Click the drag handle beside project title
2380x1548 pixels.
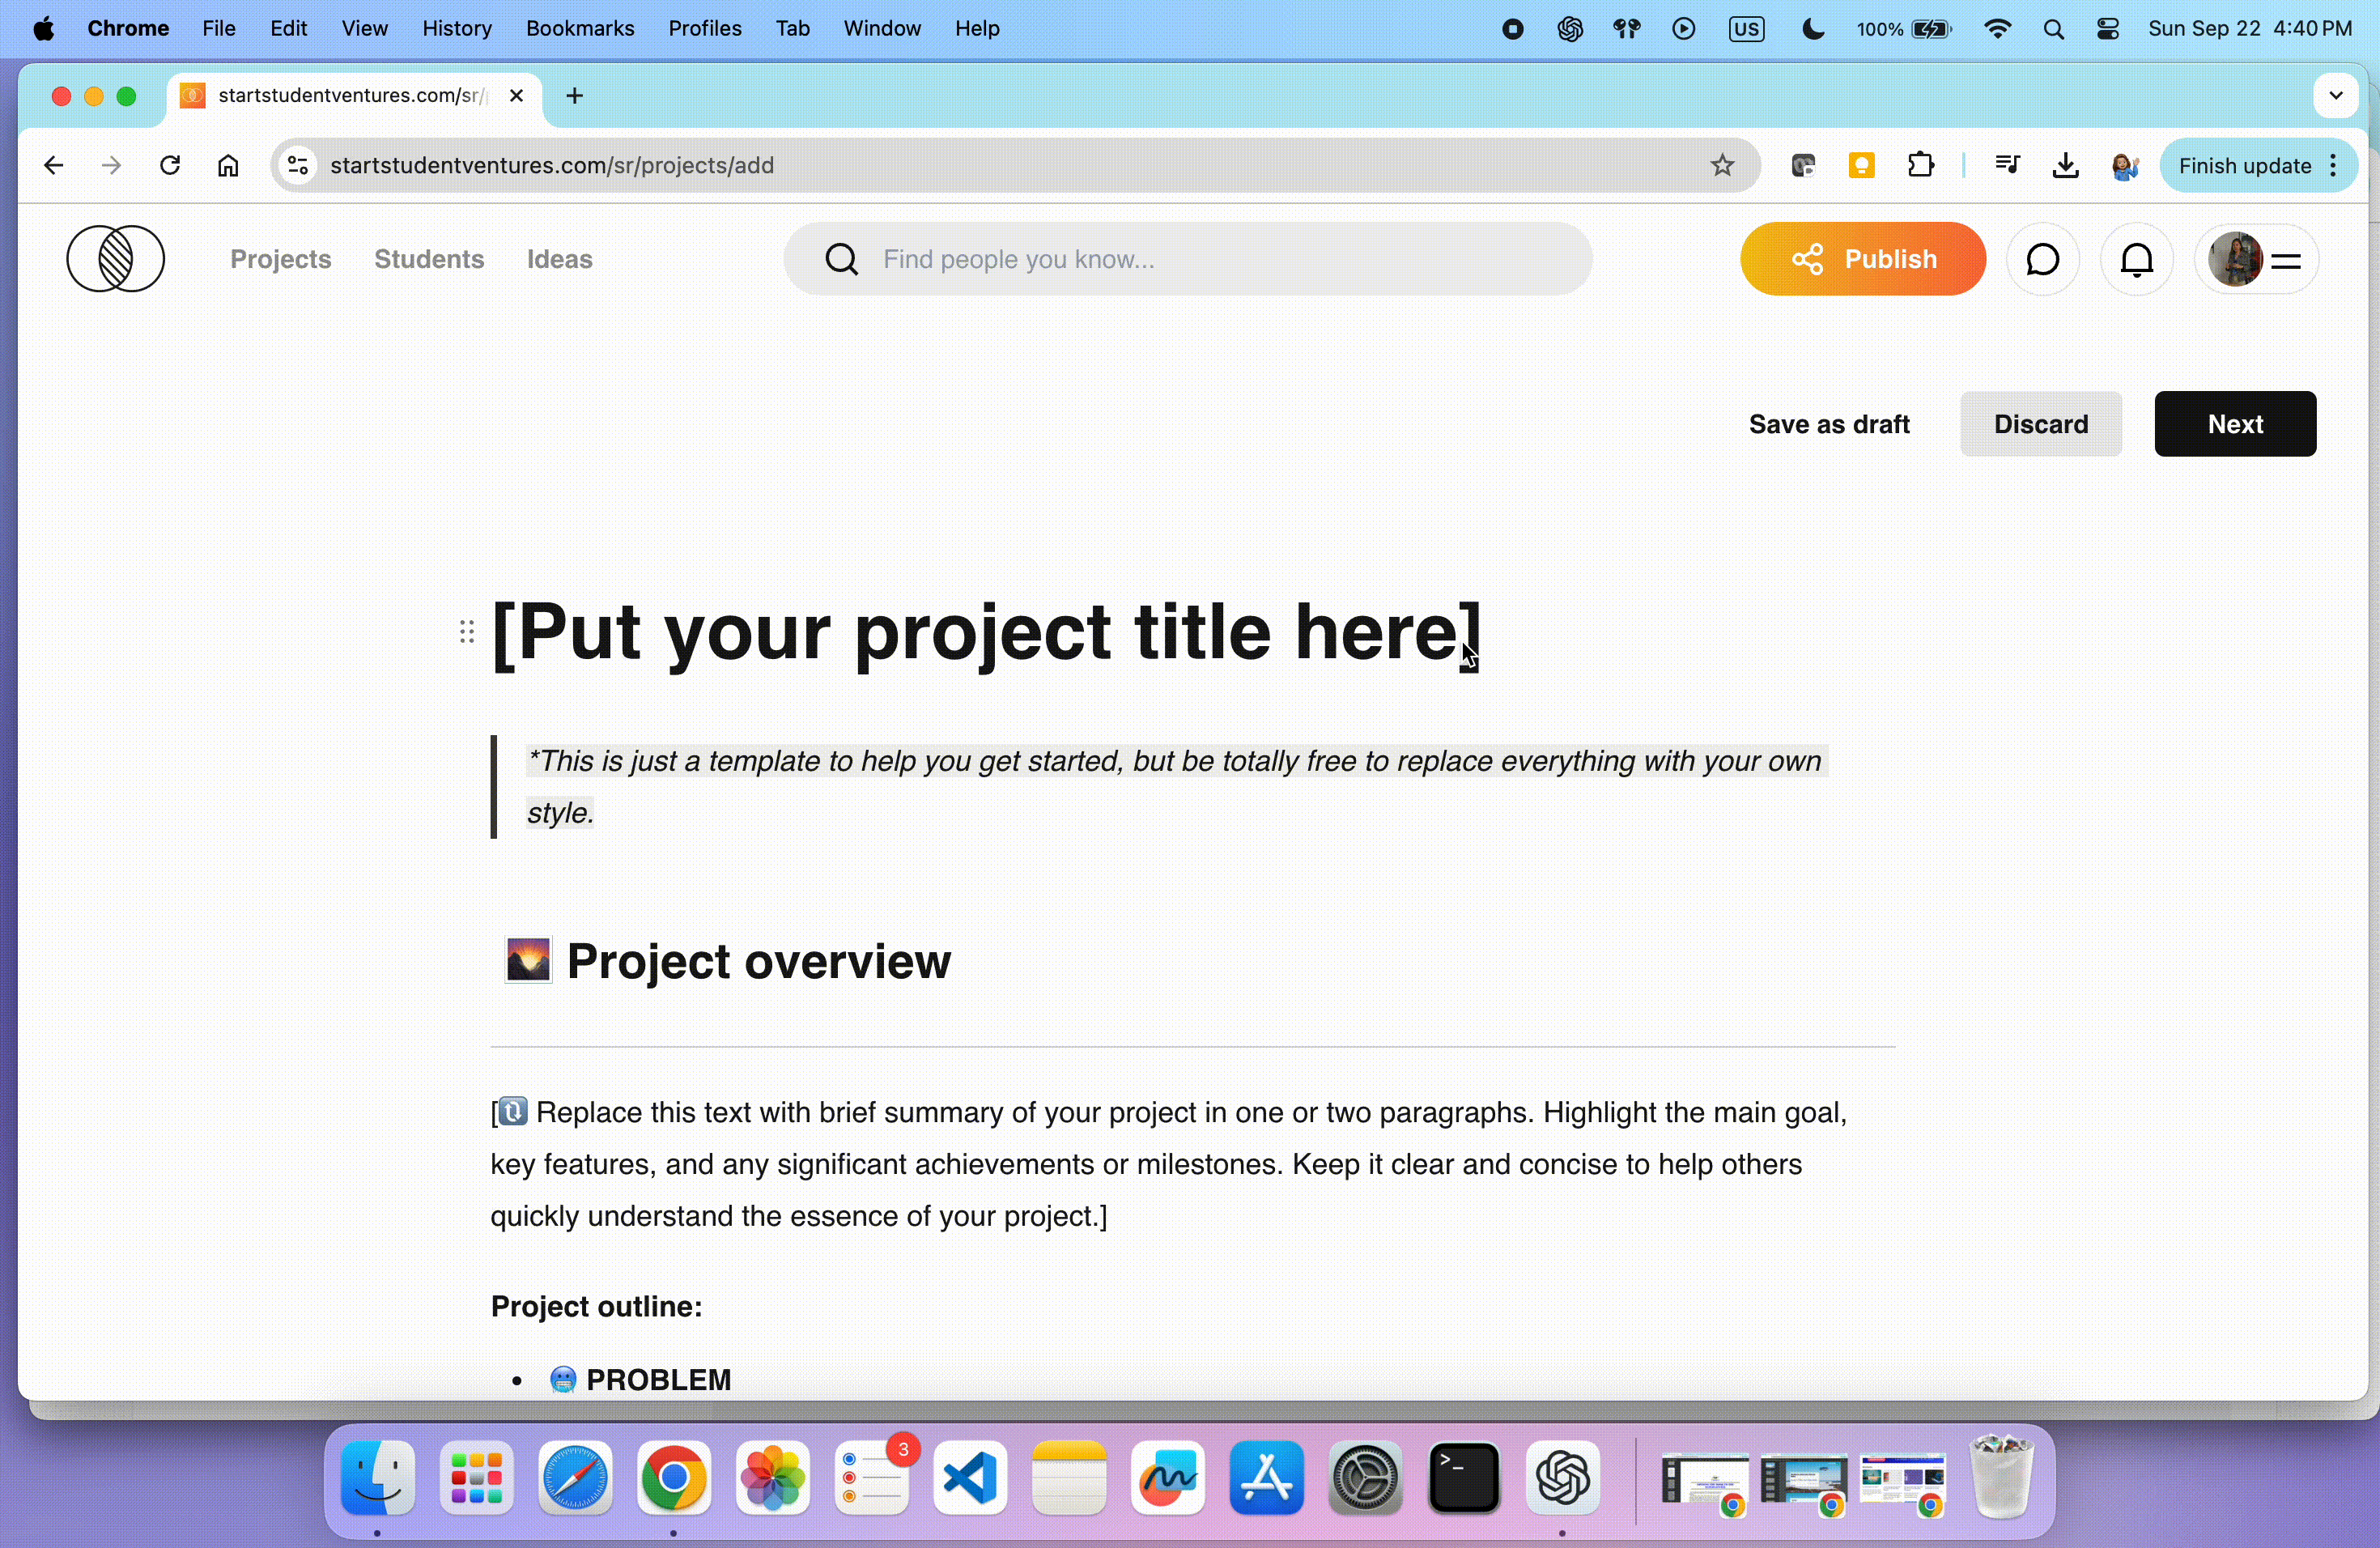point(466,631)
